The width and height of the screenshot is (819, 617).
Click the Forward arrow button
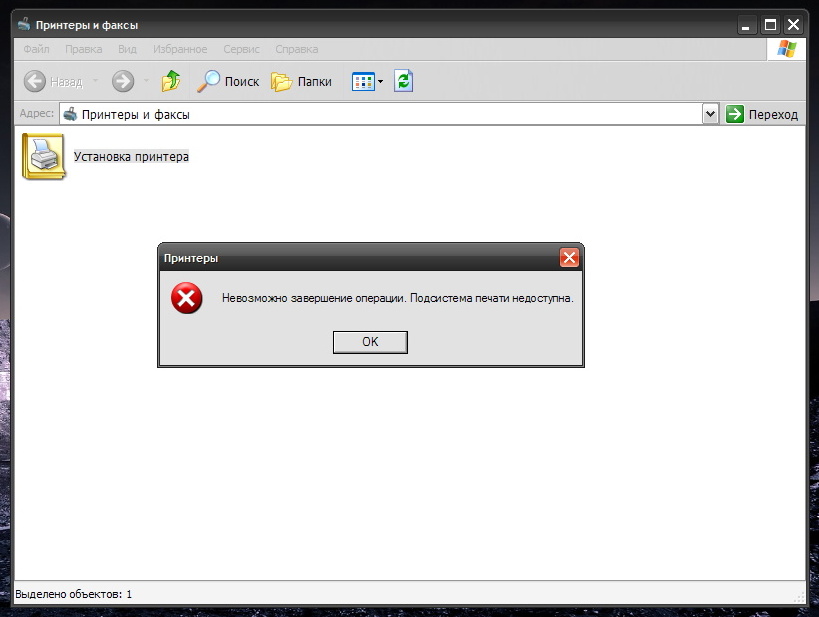(x=123, y=82)
